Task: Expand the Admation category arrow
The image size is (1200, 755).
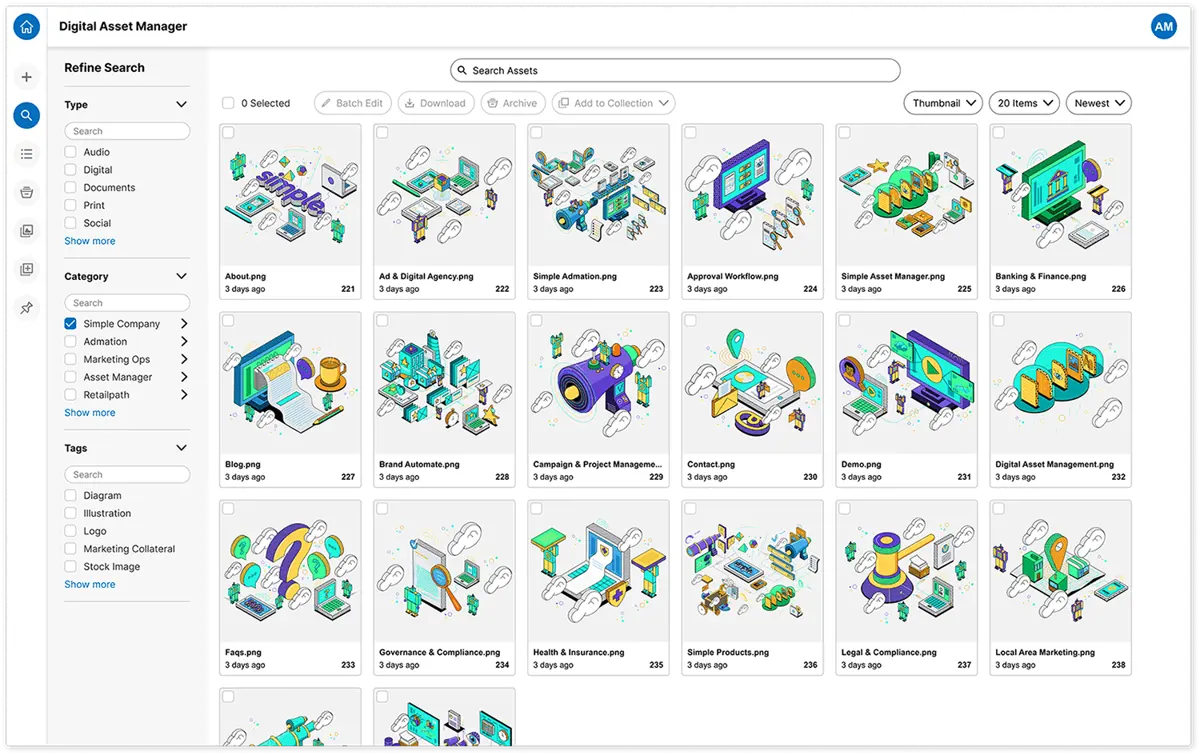Action: point(184,342)
